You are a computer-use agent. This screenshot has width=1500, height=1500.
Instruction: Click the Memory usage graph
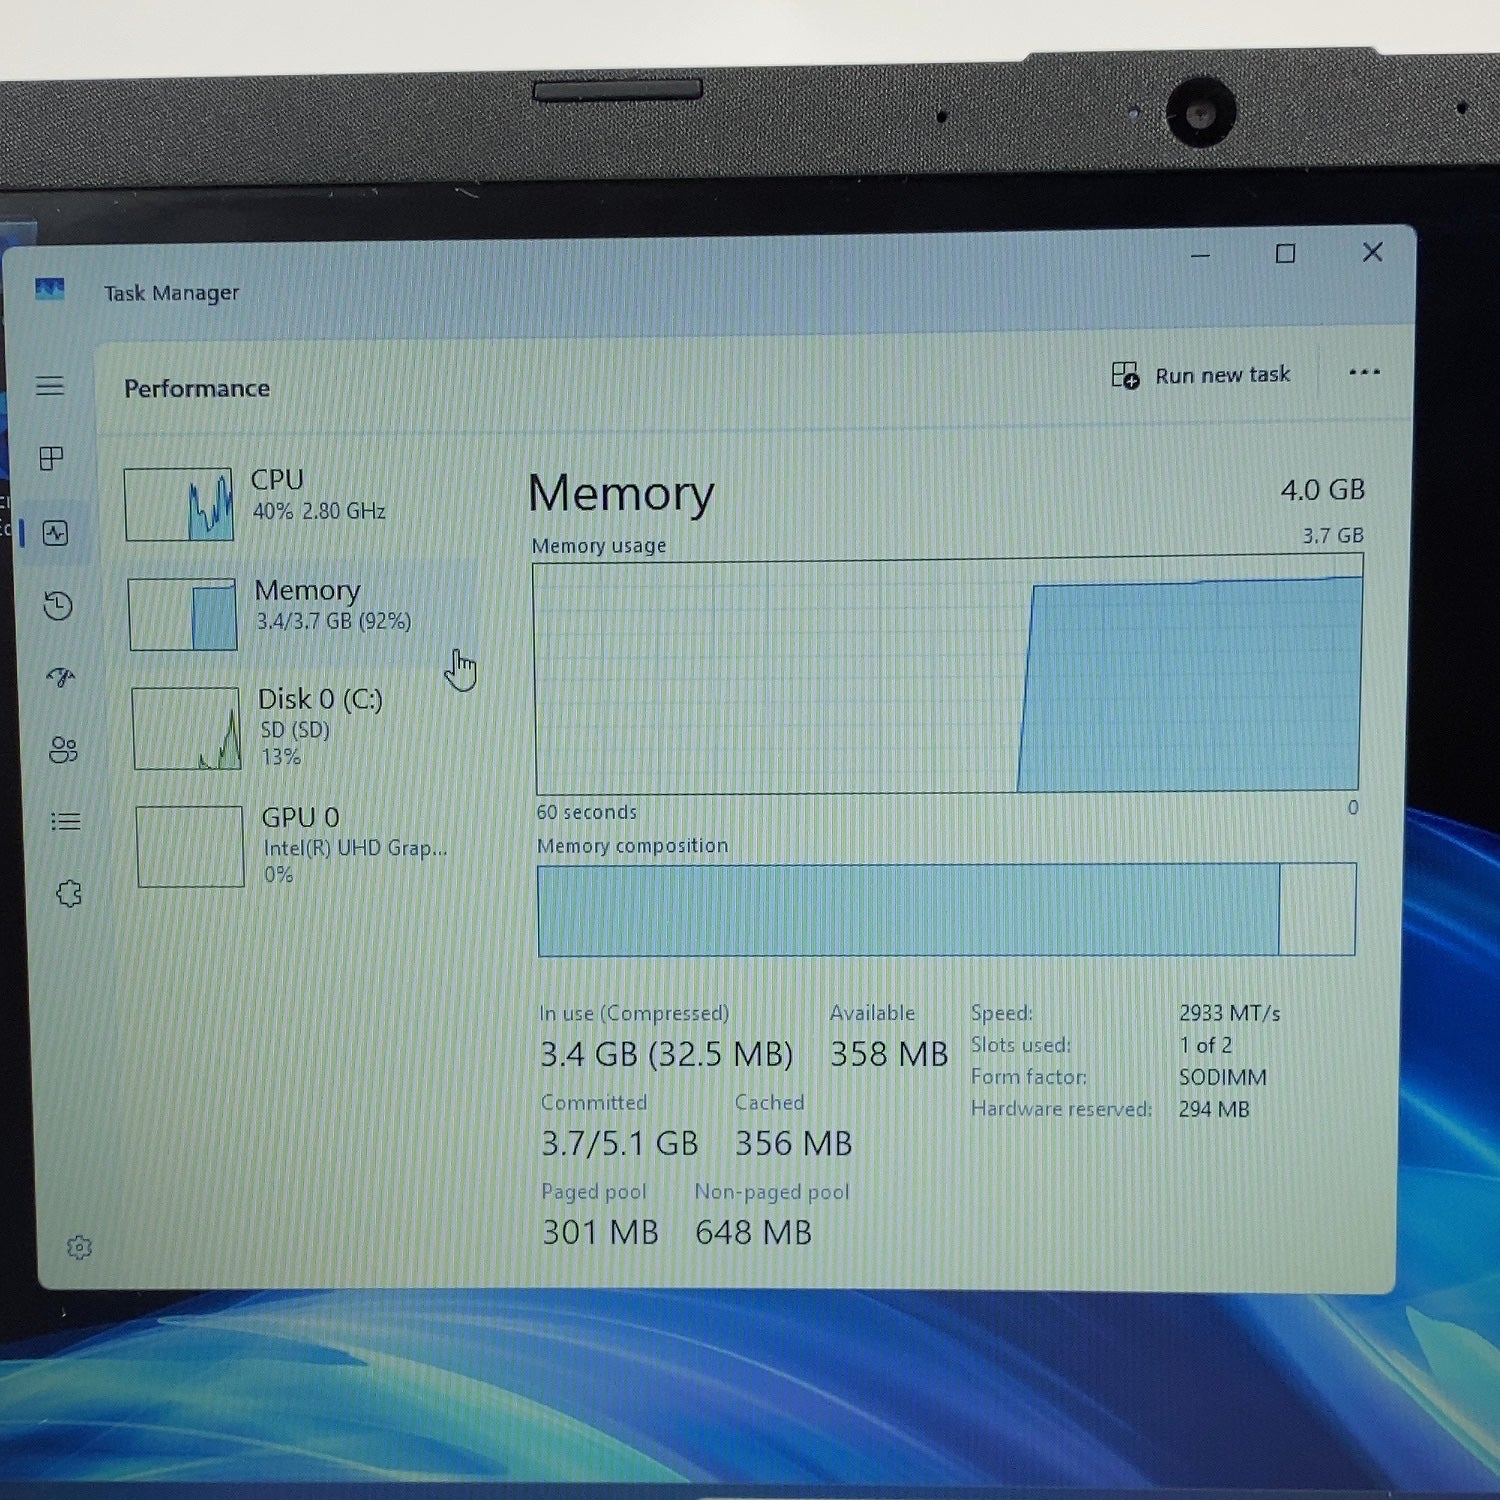point(947,676)
